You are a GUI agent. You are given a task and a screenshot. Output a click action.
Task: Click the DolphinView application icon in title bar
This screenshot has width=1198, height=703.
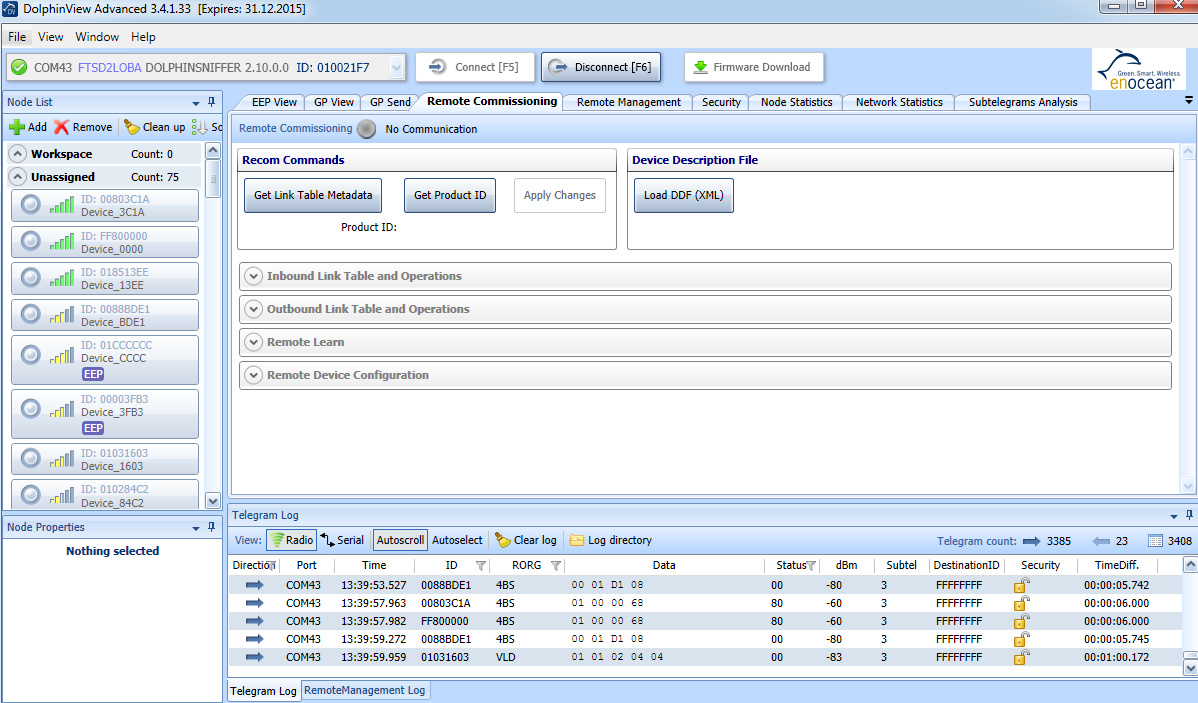10,9
